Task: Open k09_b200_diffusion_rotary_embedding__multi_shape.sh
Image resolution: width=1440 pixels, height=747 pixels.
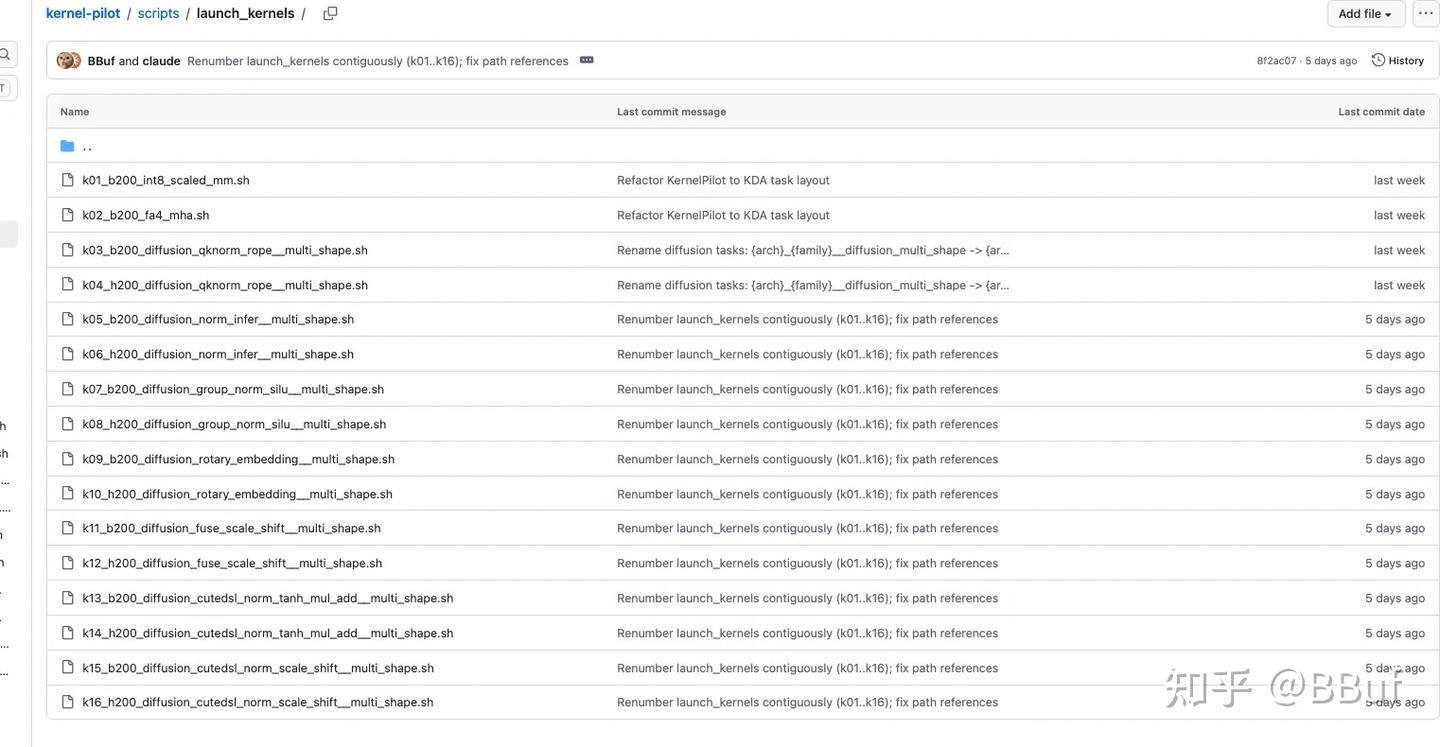Action: (238, 459)
